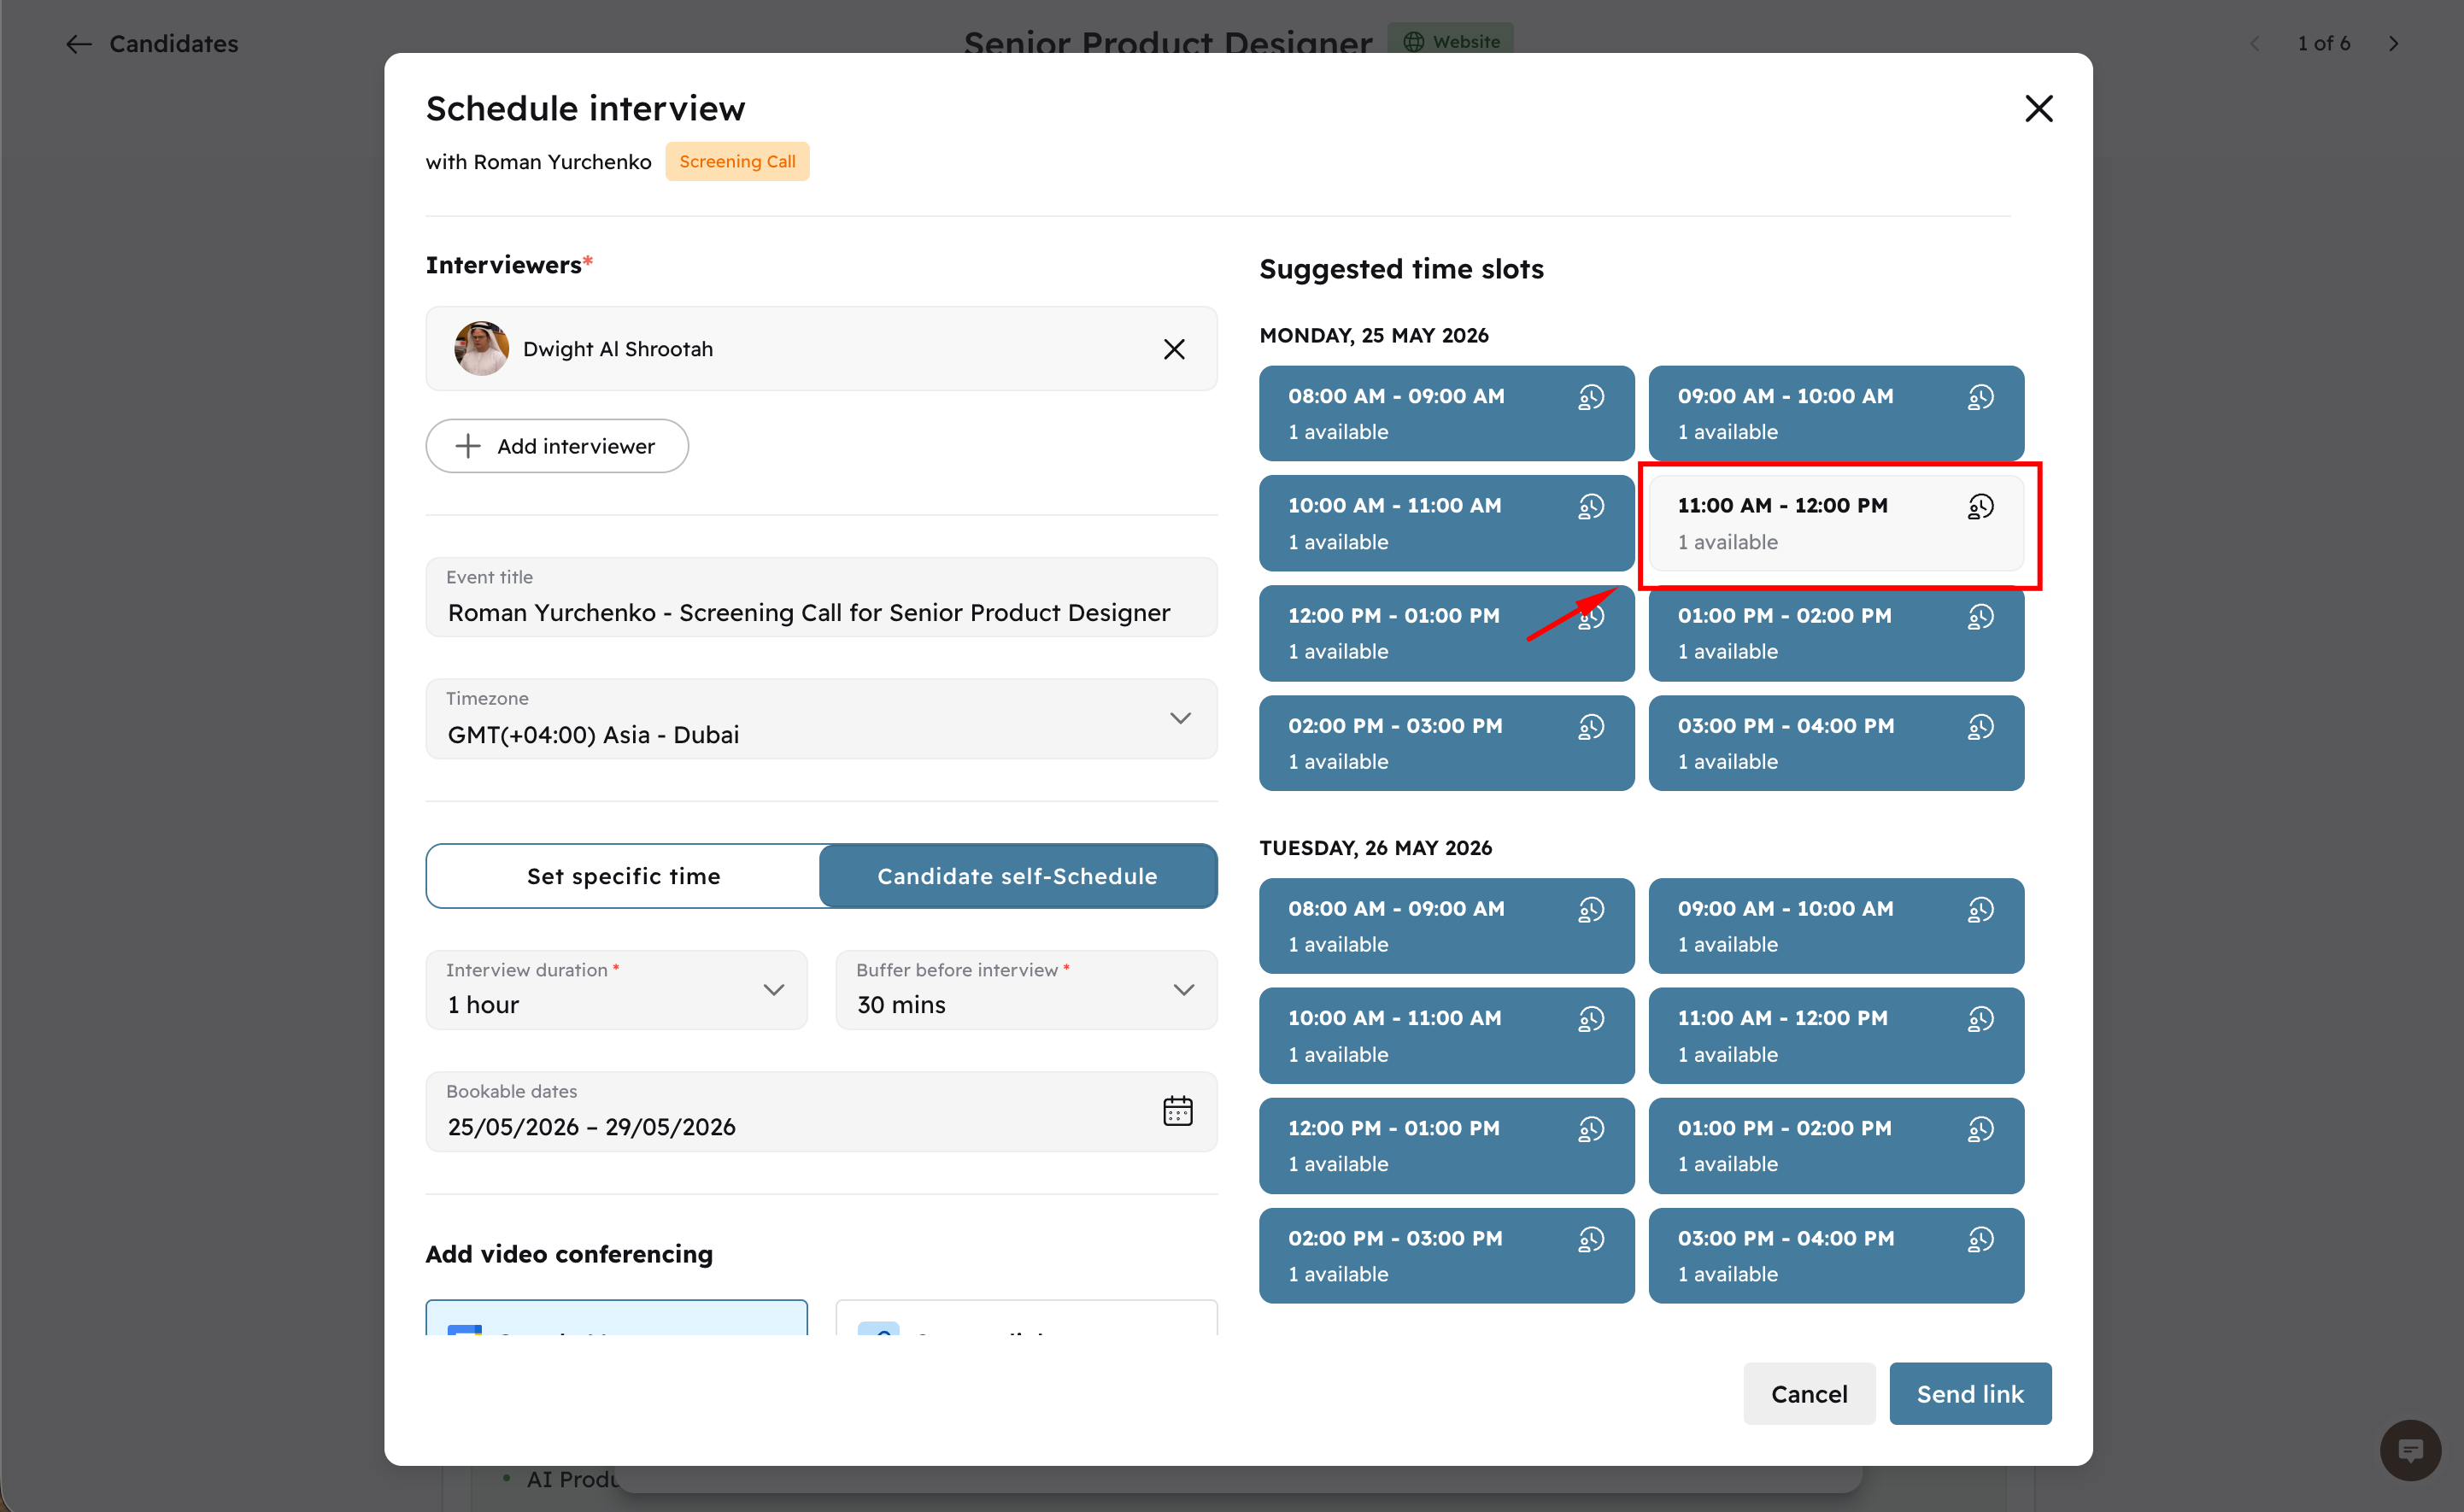Select Monday 02:00 PM - 03:00 PM slot
The height and width of the screenshot is (1512, 2464).
click(1446, 743)
